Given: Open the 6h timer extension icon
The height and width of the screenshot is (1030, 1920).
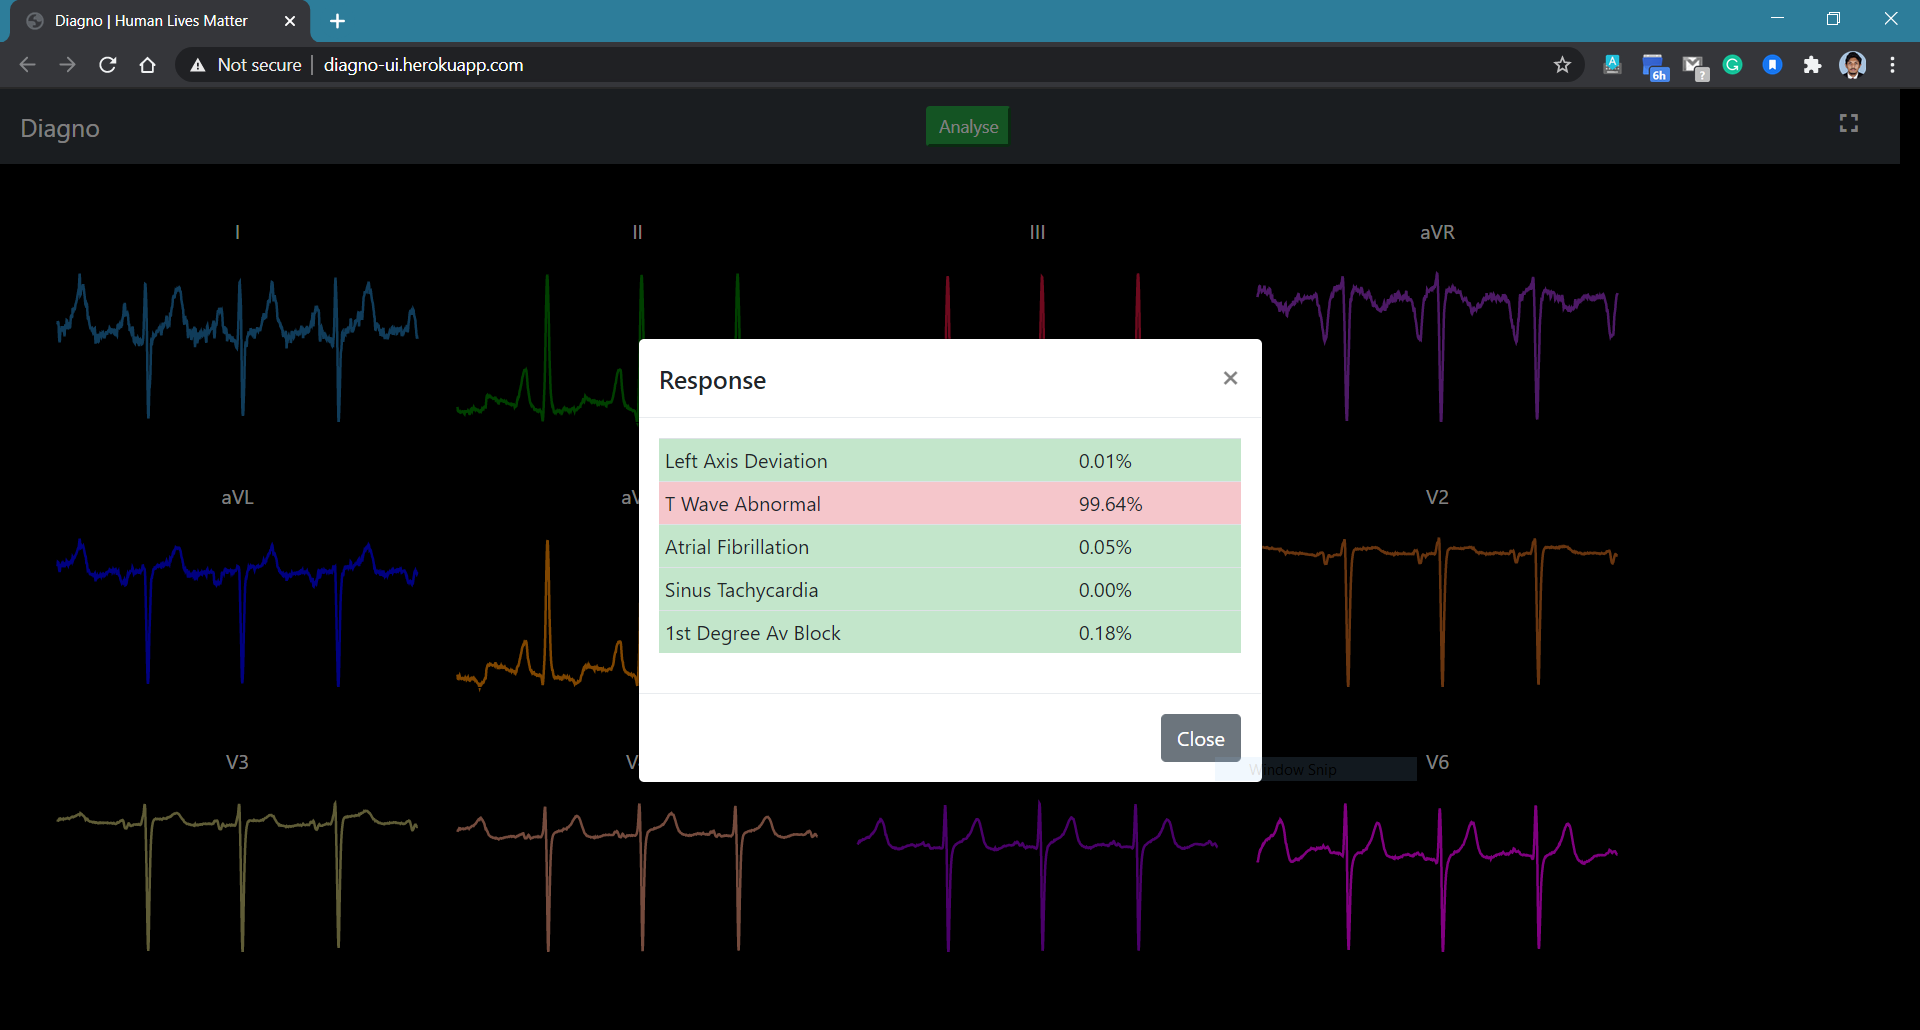Looking at the screenshot, I should tap(1655, 67).
